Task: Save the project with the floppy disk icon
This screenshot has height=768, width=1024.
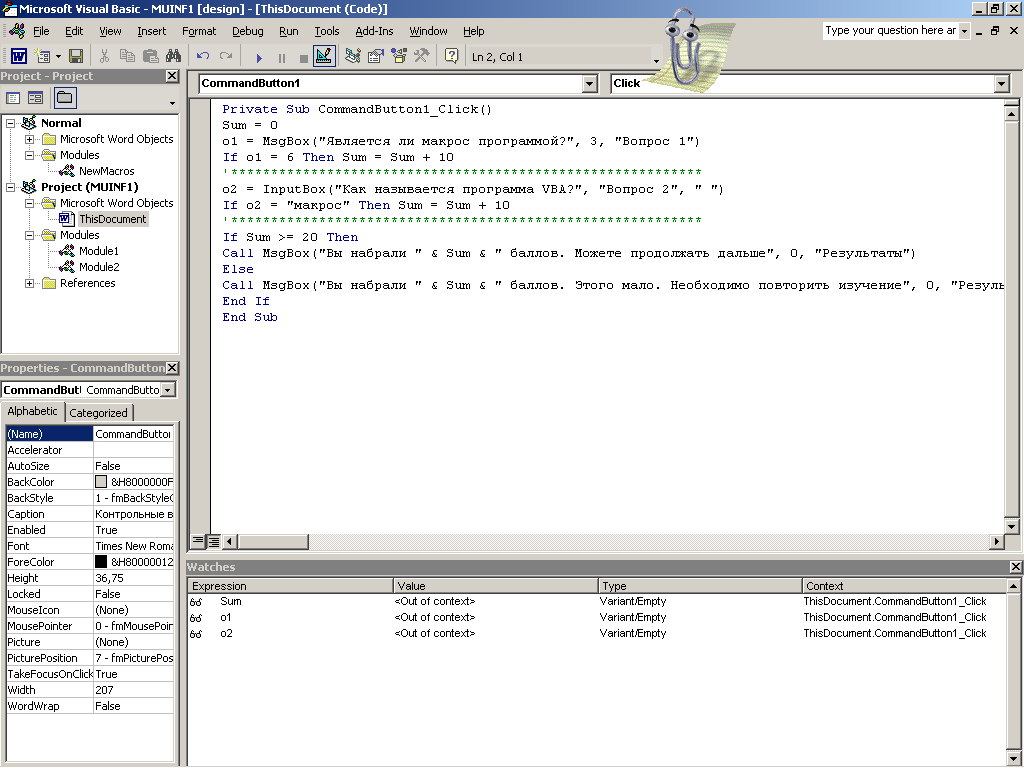Action: pyautogui.click(x=76, y=56)
